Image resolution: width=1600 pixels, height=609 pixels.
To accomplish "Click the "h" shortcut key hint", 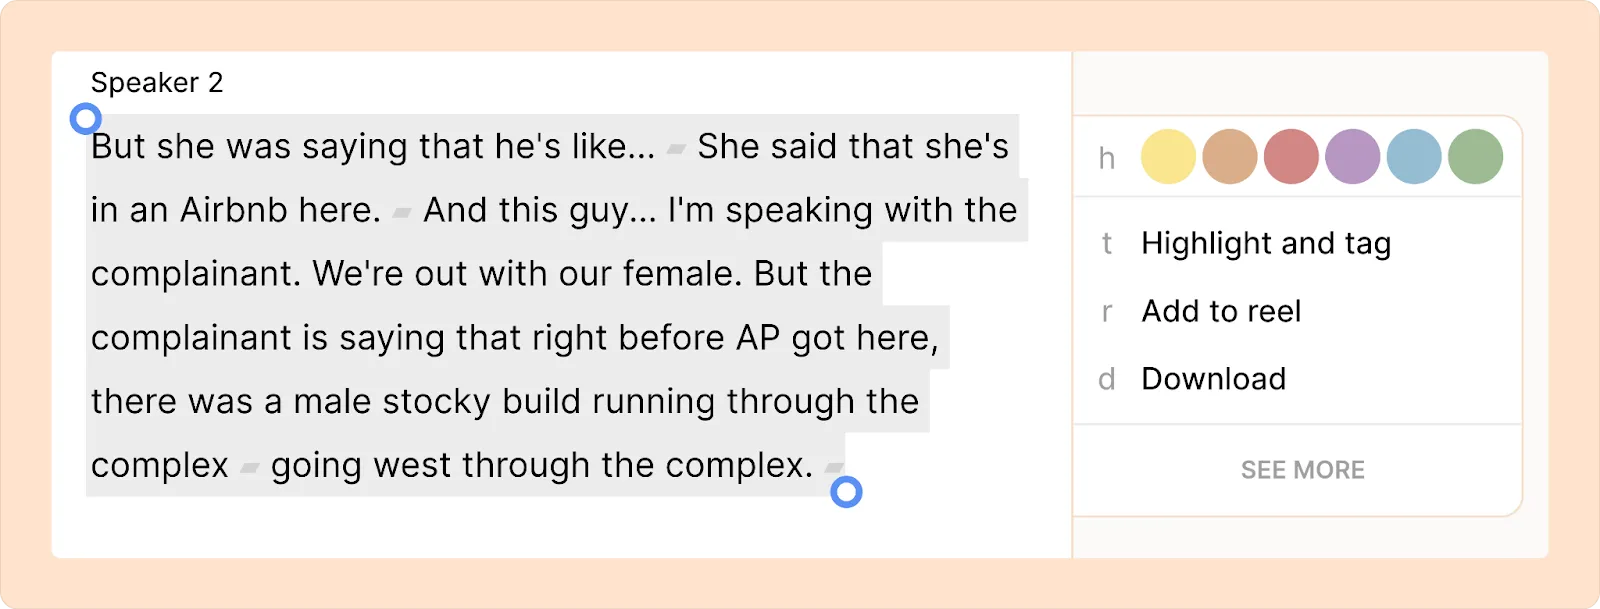I will tap(1106, 158).
